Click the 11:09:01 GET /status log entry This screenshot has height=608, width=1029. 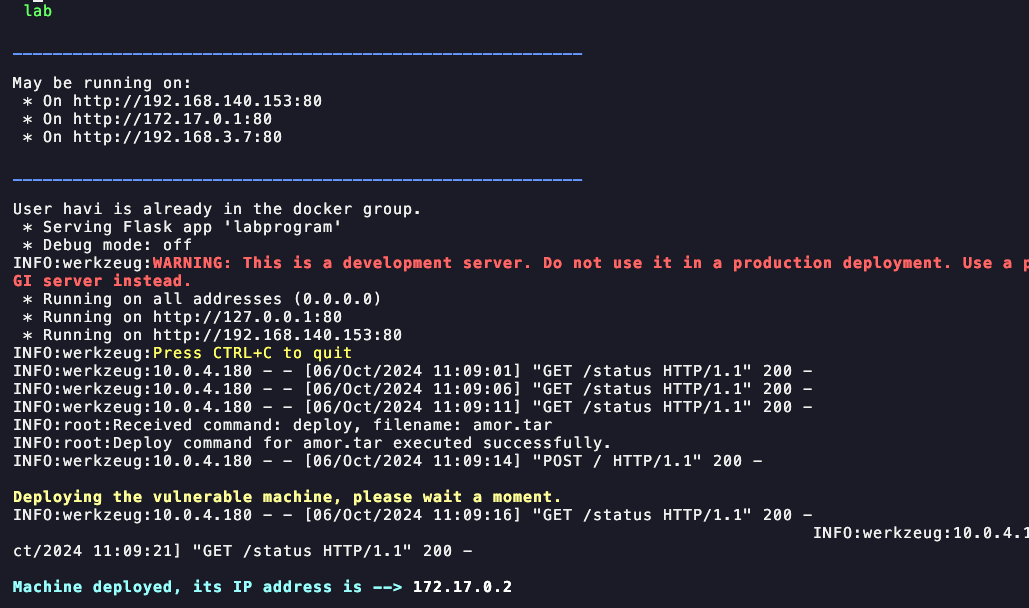(x=412, y=371)
